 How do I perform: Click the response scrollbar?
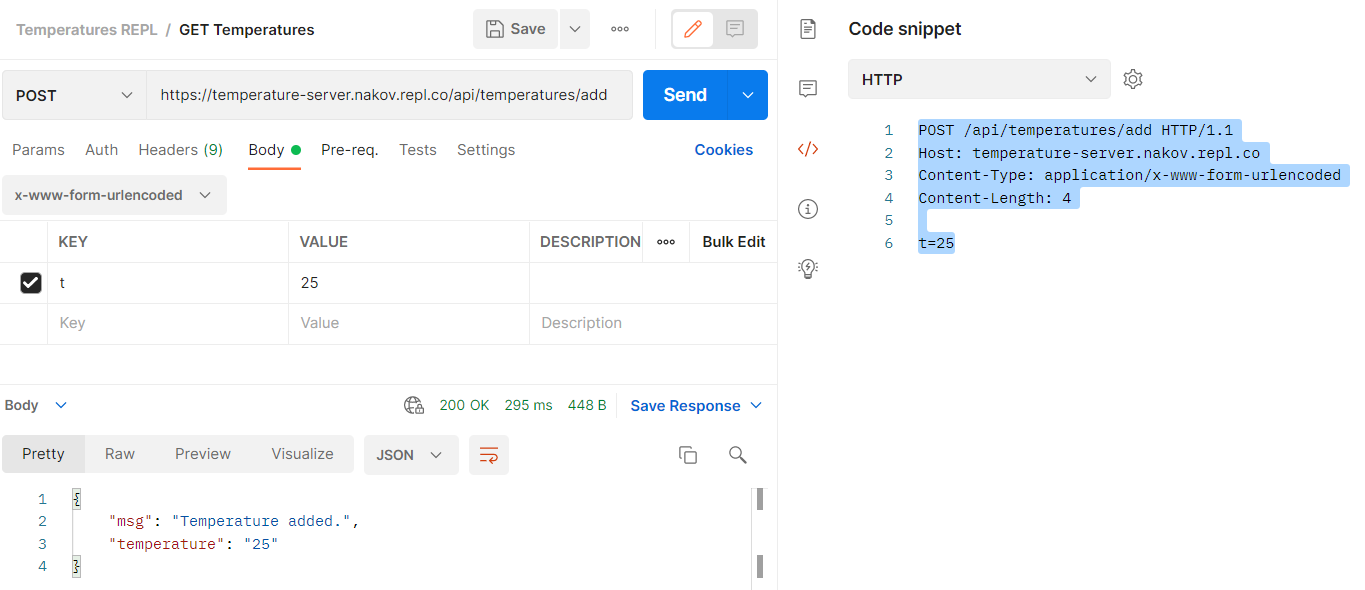pyautogui.click(x=760, y=532)
